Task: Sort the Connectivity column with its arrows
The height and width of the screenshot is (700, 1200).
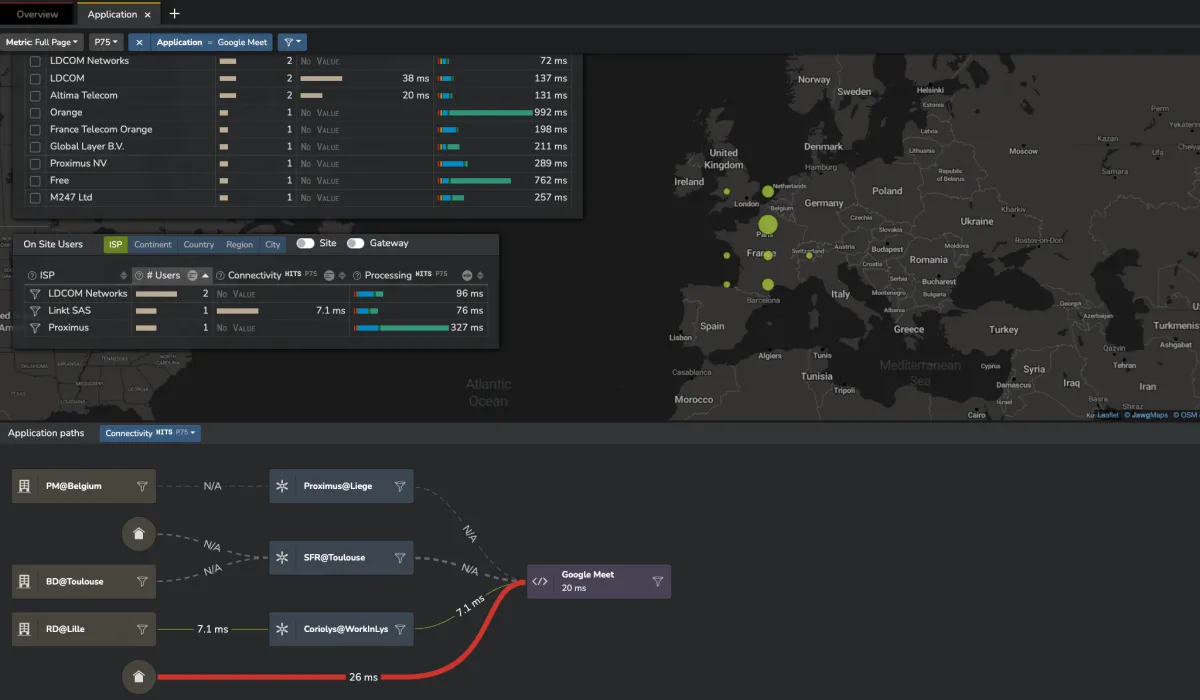Action: pos(342,275)
